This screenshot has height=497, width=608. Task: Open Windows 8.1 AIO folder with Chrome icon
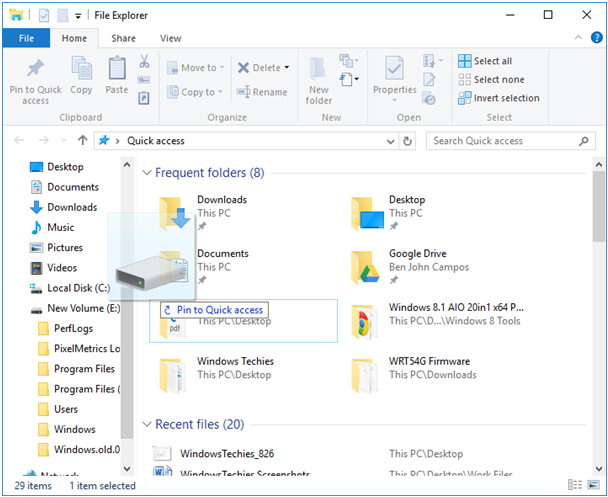(364, 322)
